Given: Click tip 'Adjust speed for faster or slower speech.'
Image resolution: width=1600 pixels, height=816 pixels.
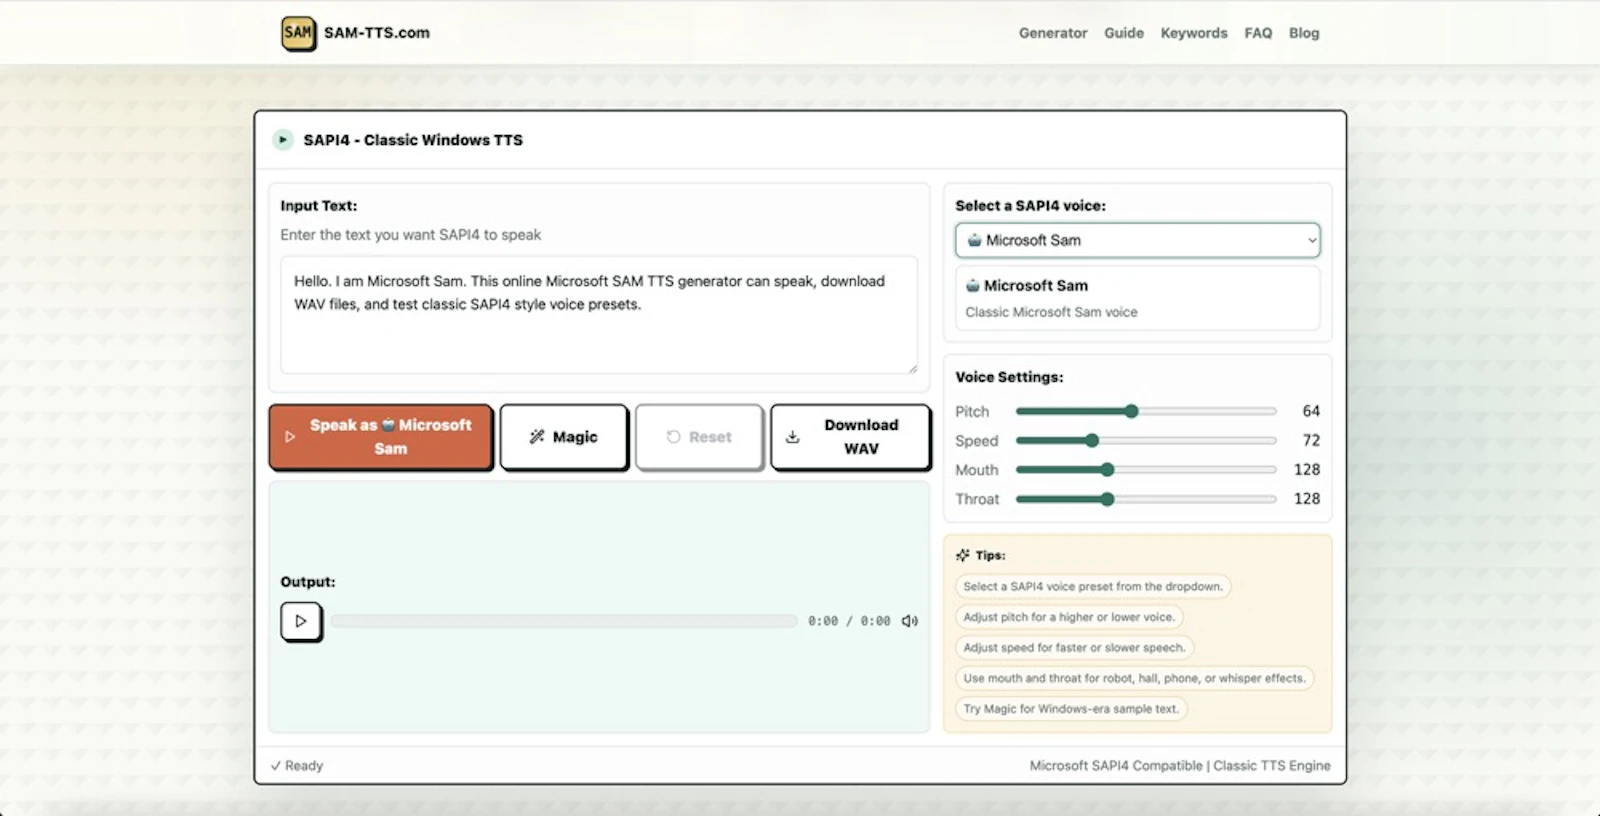Looking at the screenshot, I should pos(1074,648).
